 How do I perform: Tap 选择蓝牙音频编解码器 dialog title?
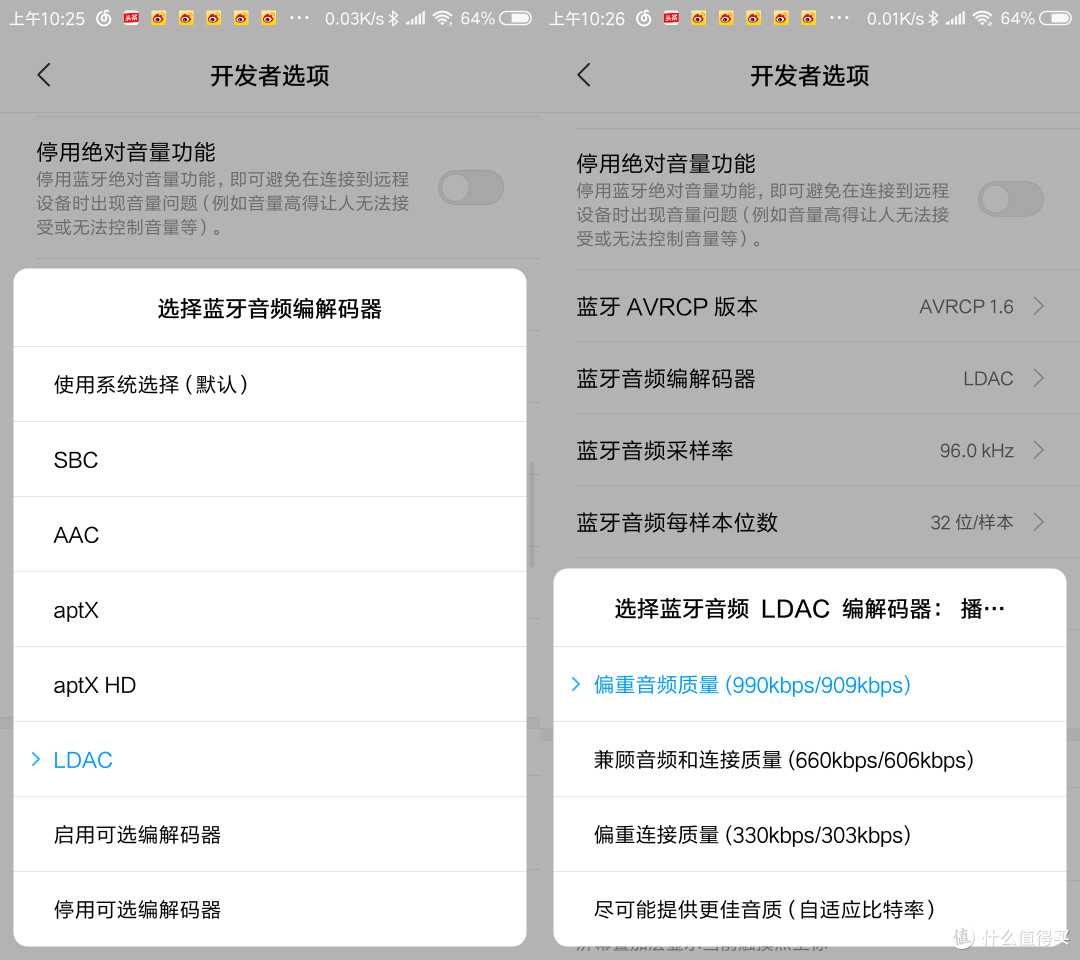(x=270, y=309)
